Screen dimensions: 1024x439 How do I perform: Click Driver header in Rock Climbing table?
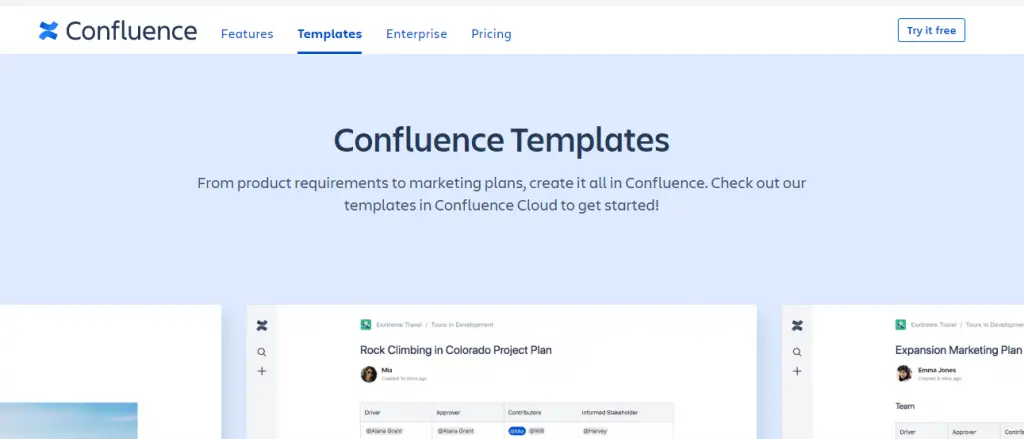tap(374, 413)
